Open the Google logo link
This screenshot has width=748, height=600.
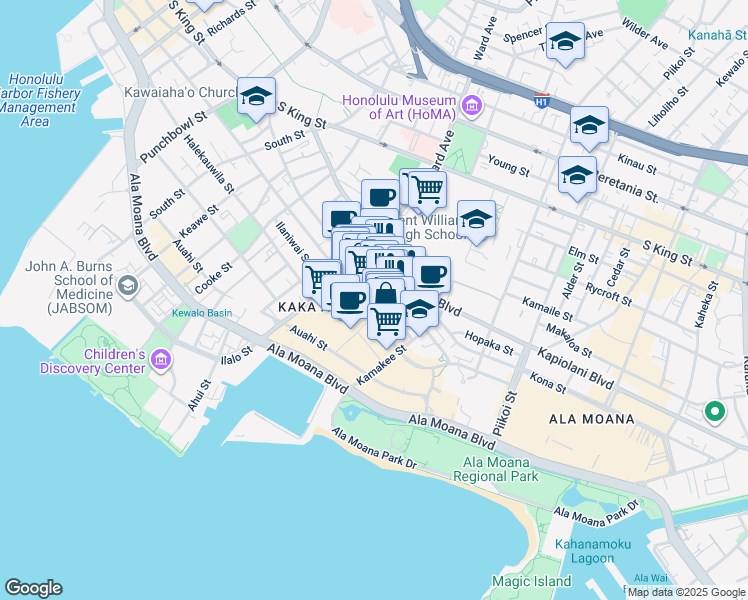(33, 588)
